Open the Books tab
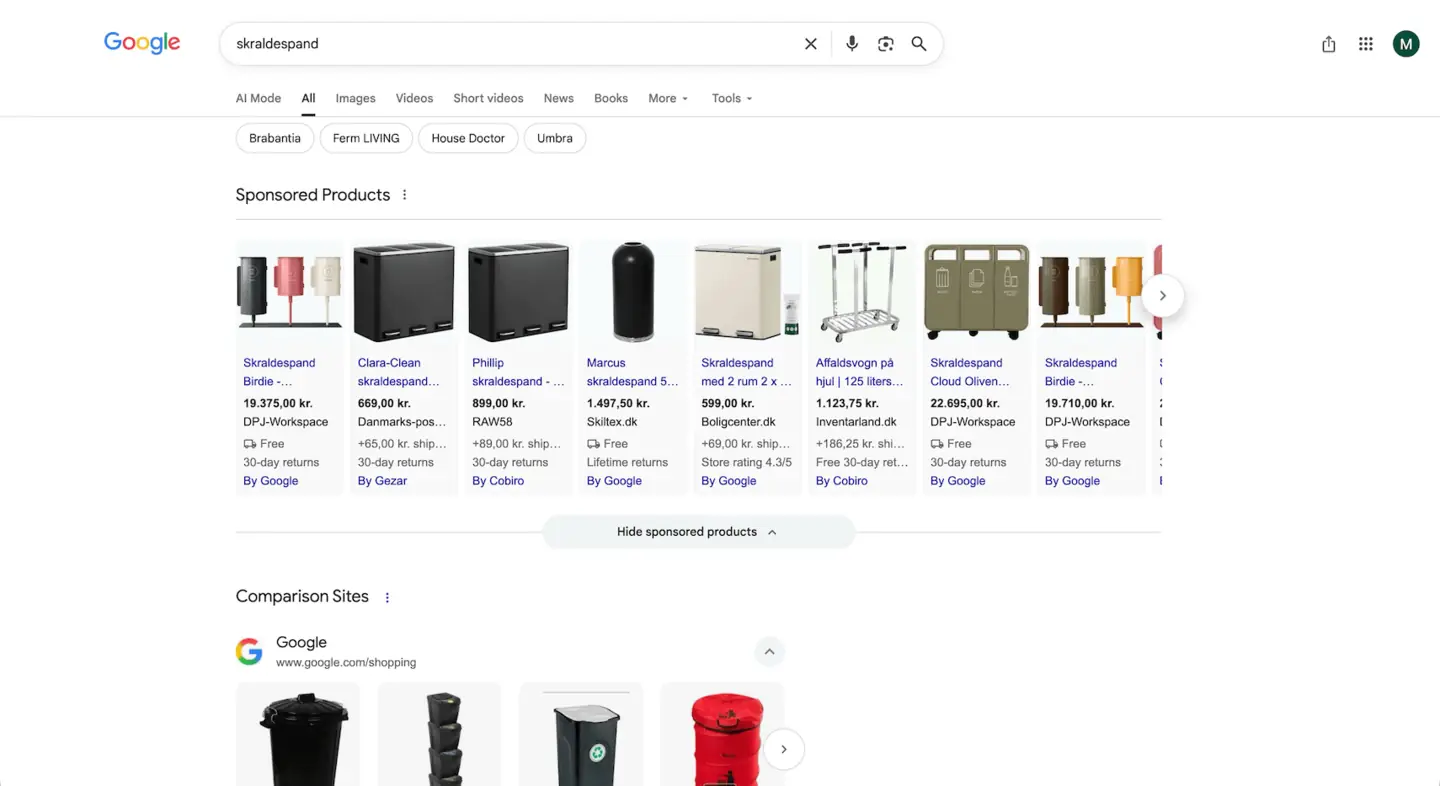The width and height of the screenshot is (1440, 786). click(611, 98)
